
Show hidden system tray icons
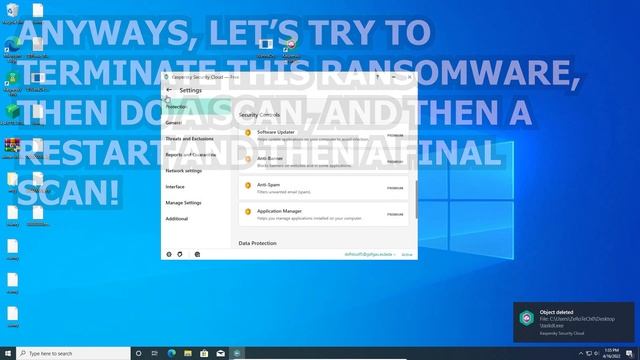581,353
